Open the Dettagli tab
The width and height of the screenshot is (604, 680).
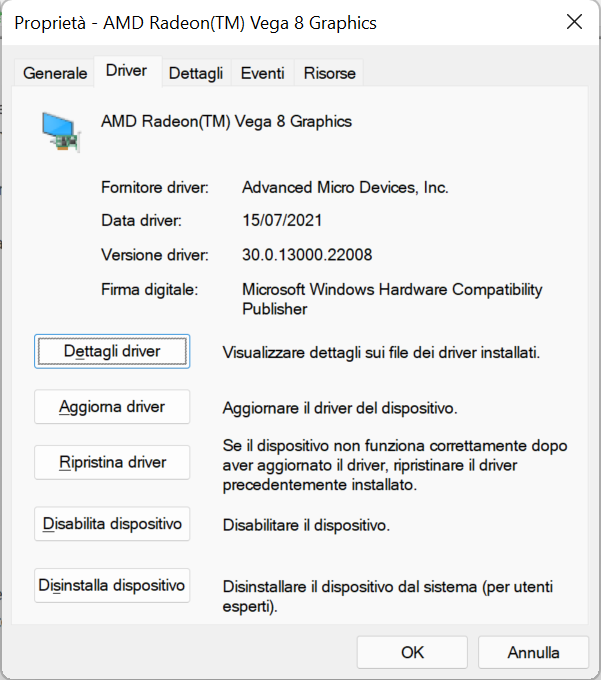(196, 73)
